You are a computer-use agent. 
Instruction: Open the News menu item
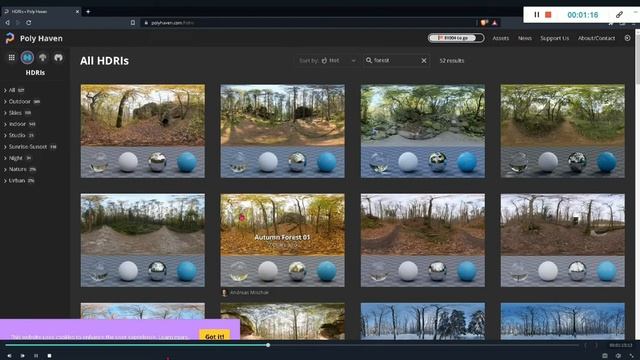pyautogui.click(x=524, y=38)
